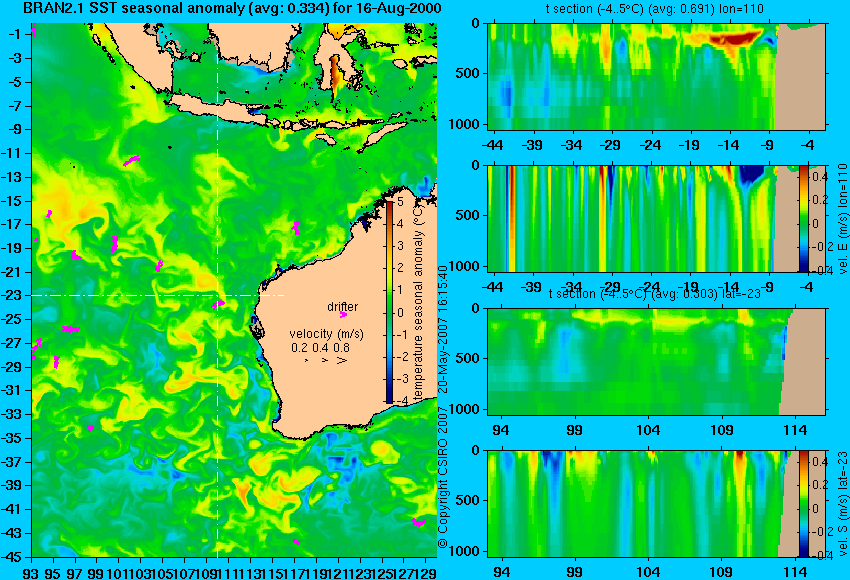Click the magenta drifter legend marker
The image size is (850, 580).
coord(343,314)
